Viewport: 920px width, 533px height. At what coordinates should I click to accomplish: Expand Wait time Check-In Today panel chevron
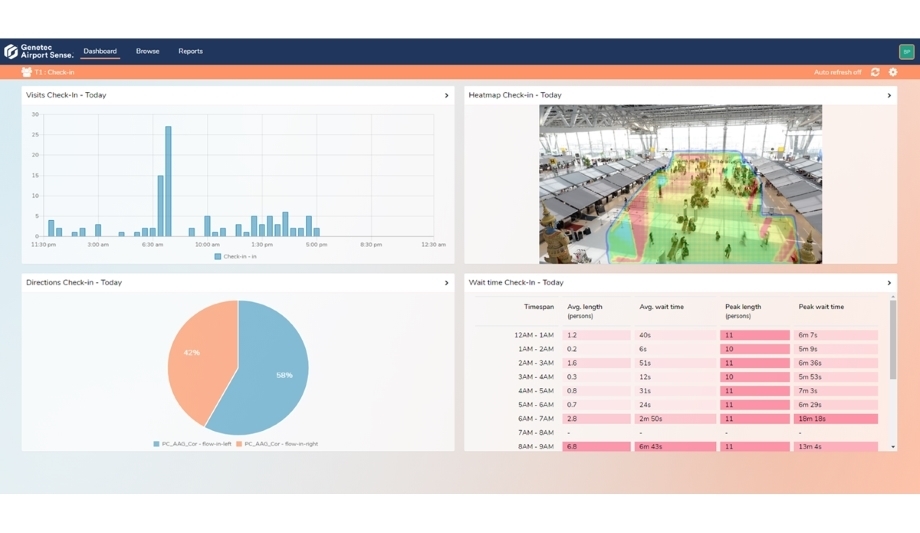pos(889,283)
